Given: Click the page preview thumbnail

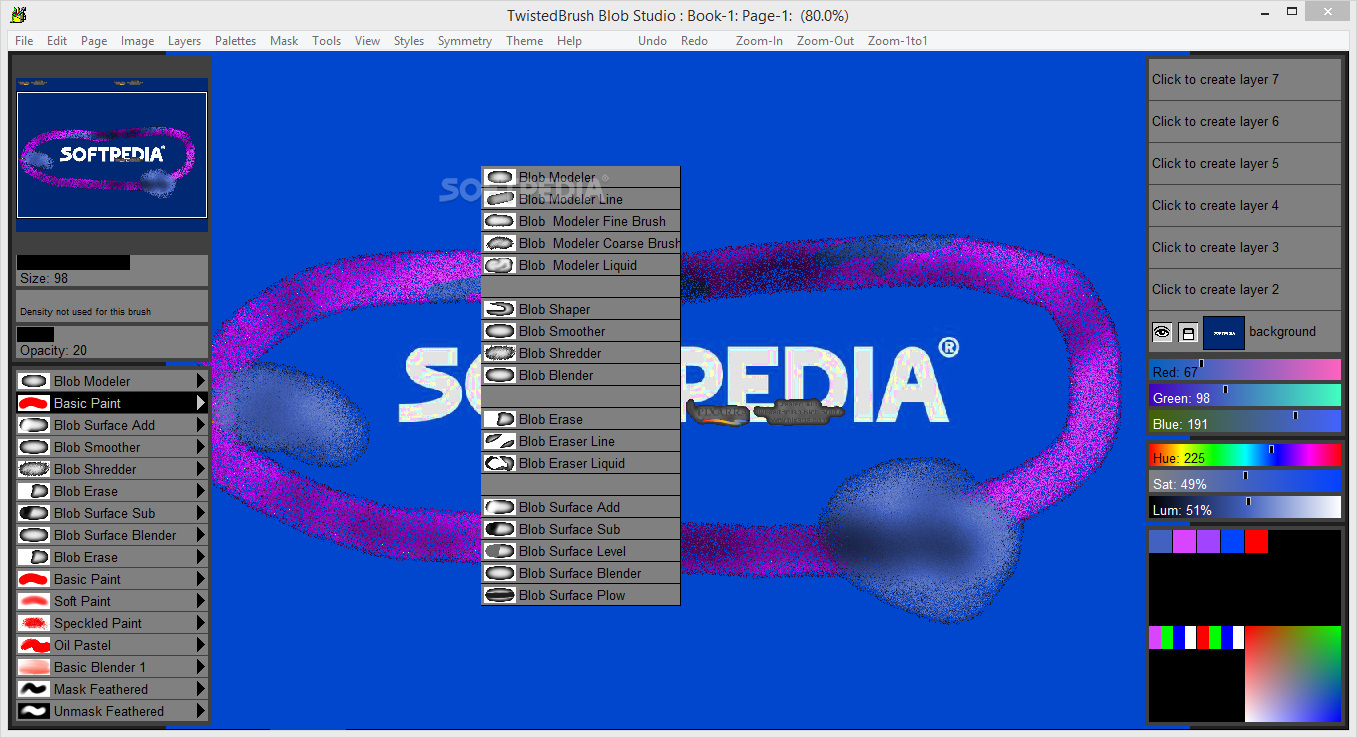Looking at the screenshot, I should [x=112, y=155].
